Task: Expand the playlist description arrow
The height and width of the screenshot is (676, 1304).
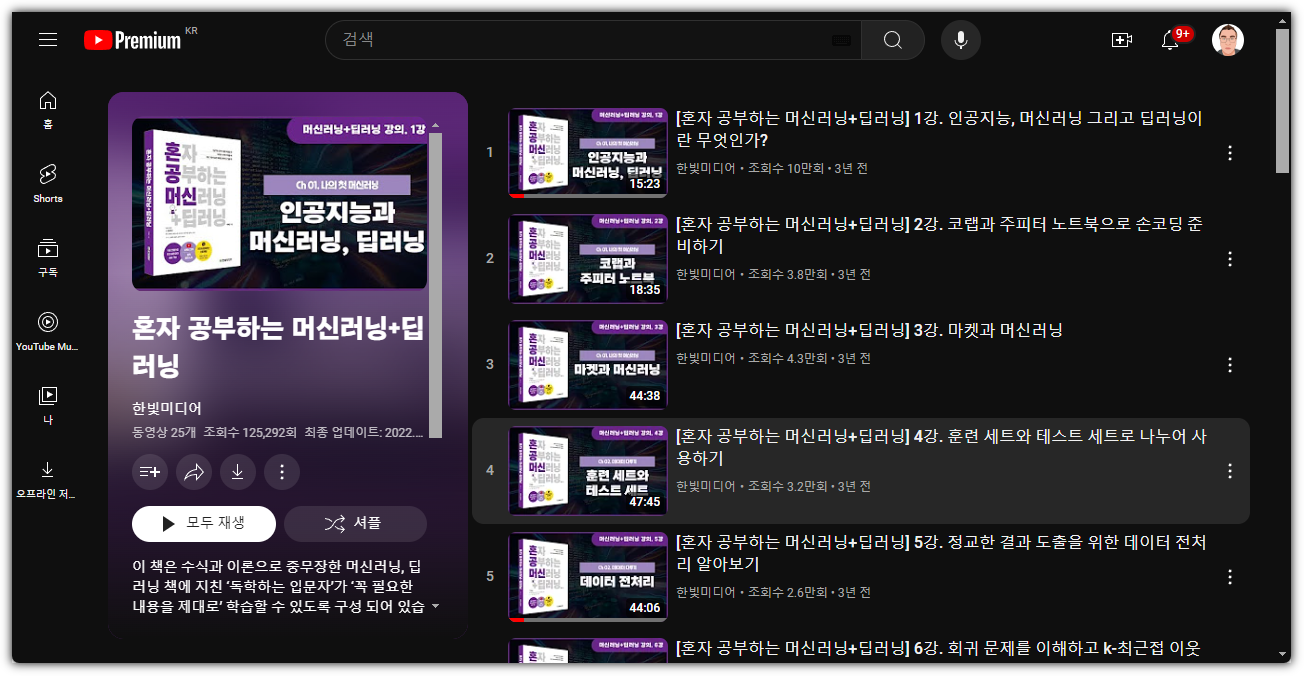Action: (435, 607)
